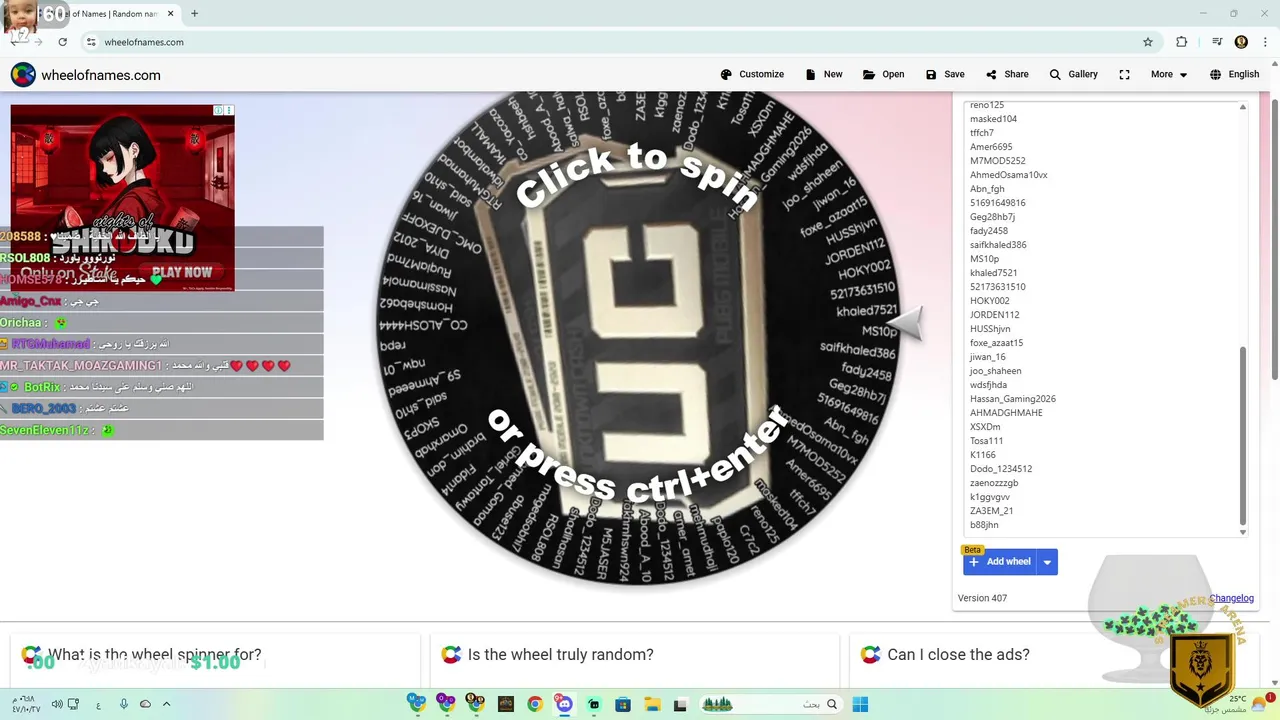
Task: Open the Chrome three-dot menu
Action: tap(1264, 42)
